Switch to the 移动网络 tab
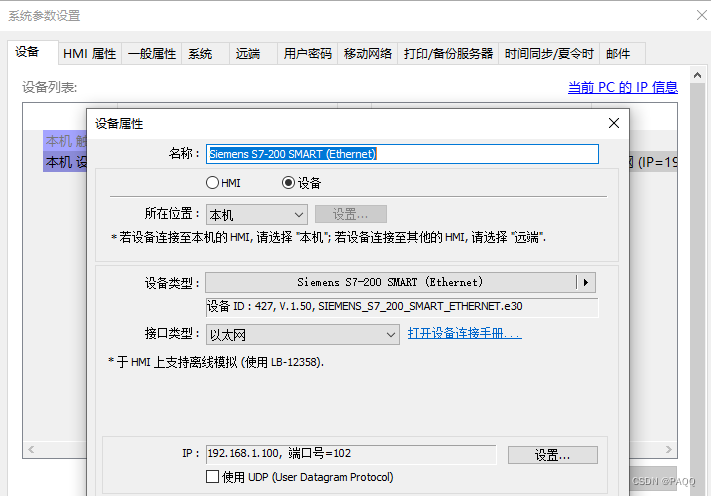 (x=368, y=54)
